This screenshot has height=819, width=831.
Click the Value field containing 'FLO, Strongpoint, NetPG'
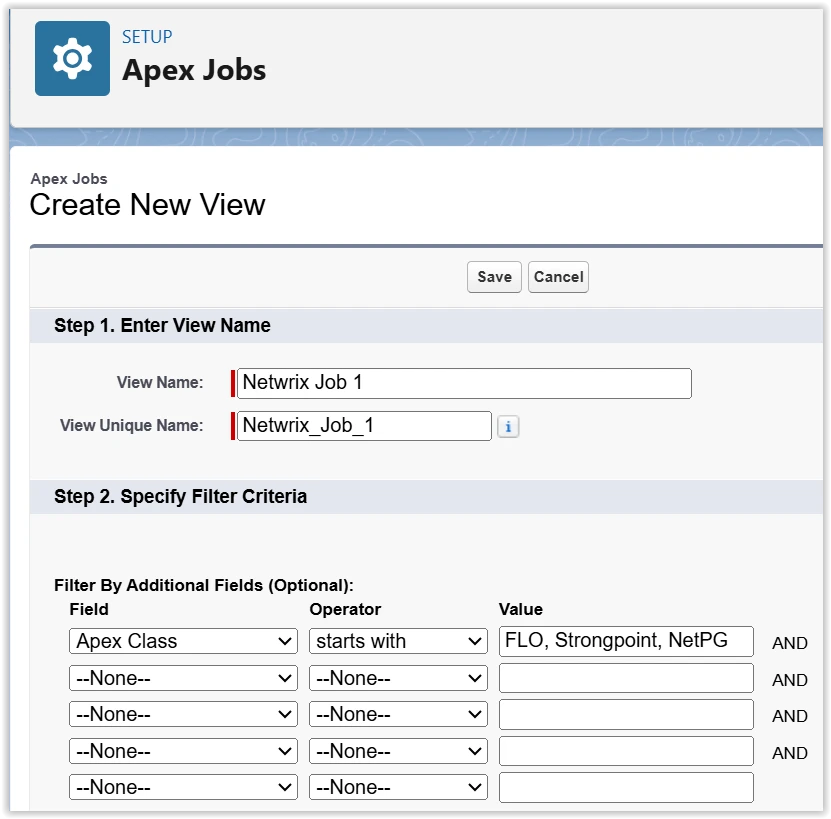point(626,641)
